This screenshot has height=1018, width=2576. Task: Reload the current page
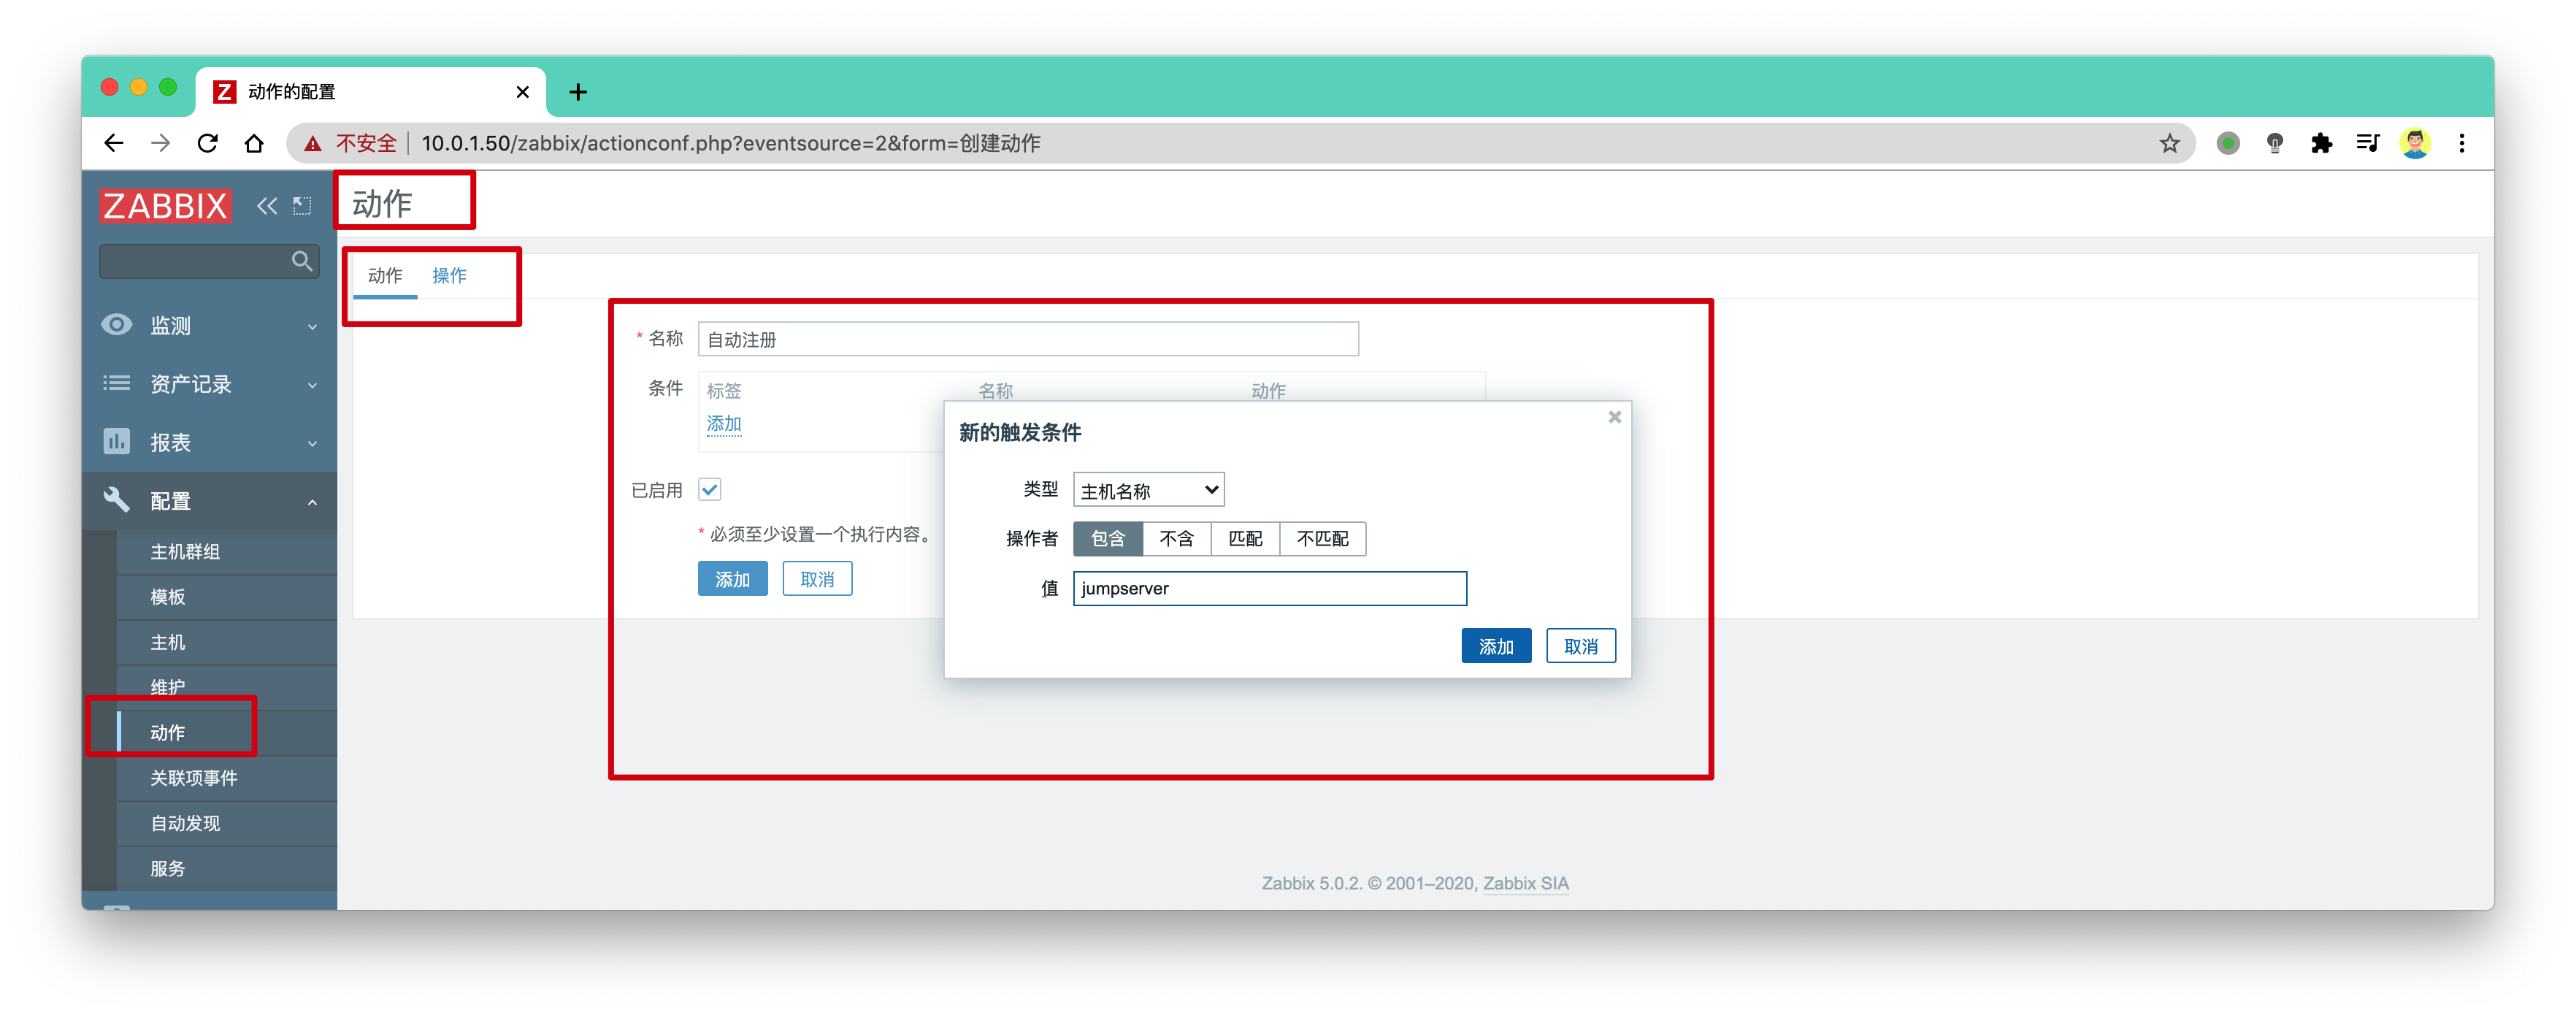coord(207,143)
